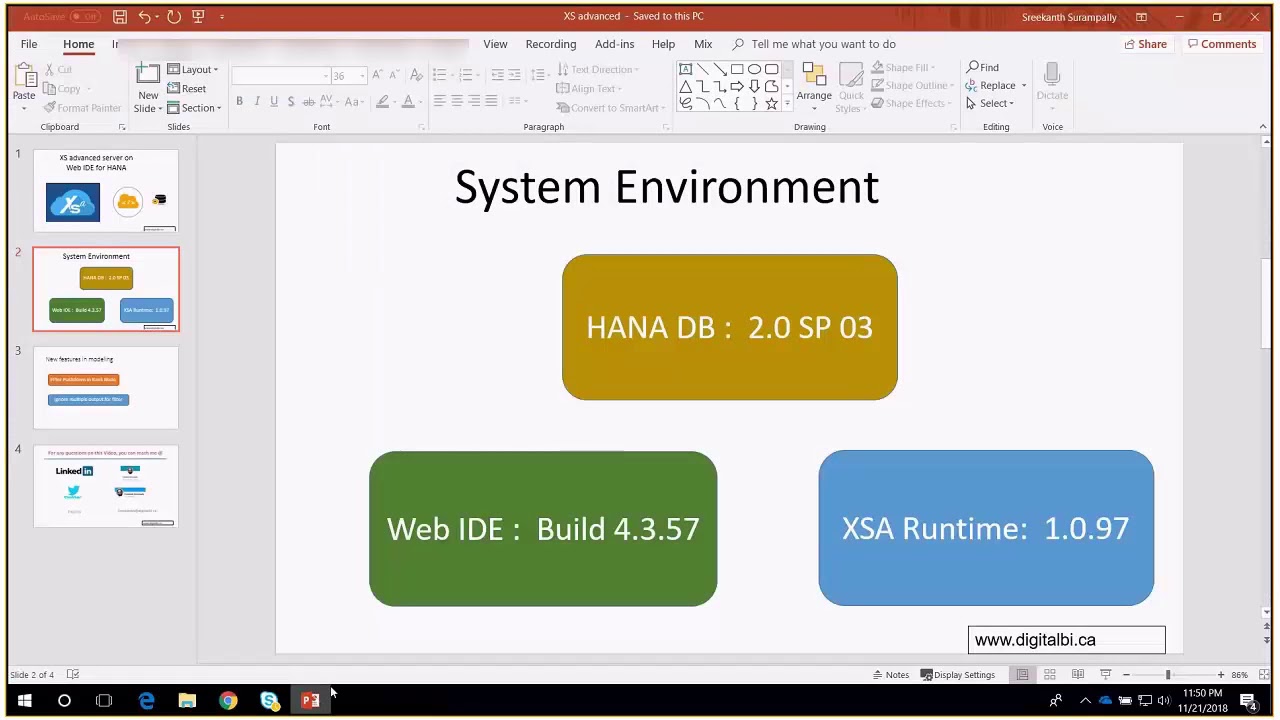Select the Rectangle shape

737,70
